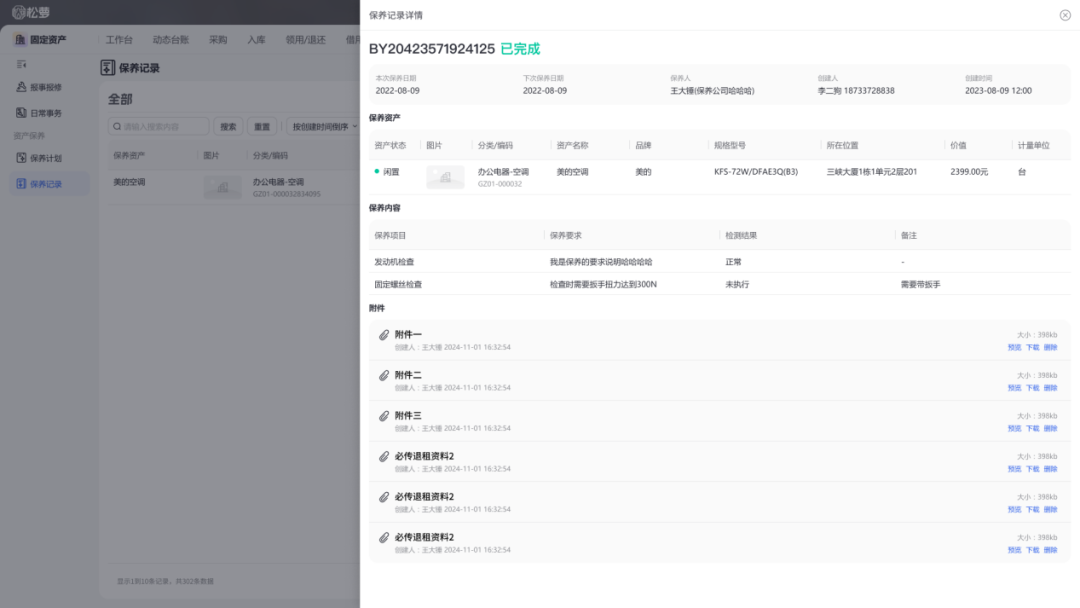Preview 附件一 via the 预览 link
This screenshot has width=1080, height=608.
coord(1014,347)
